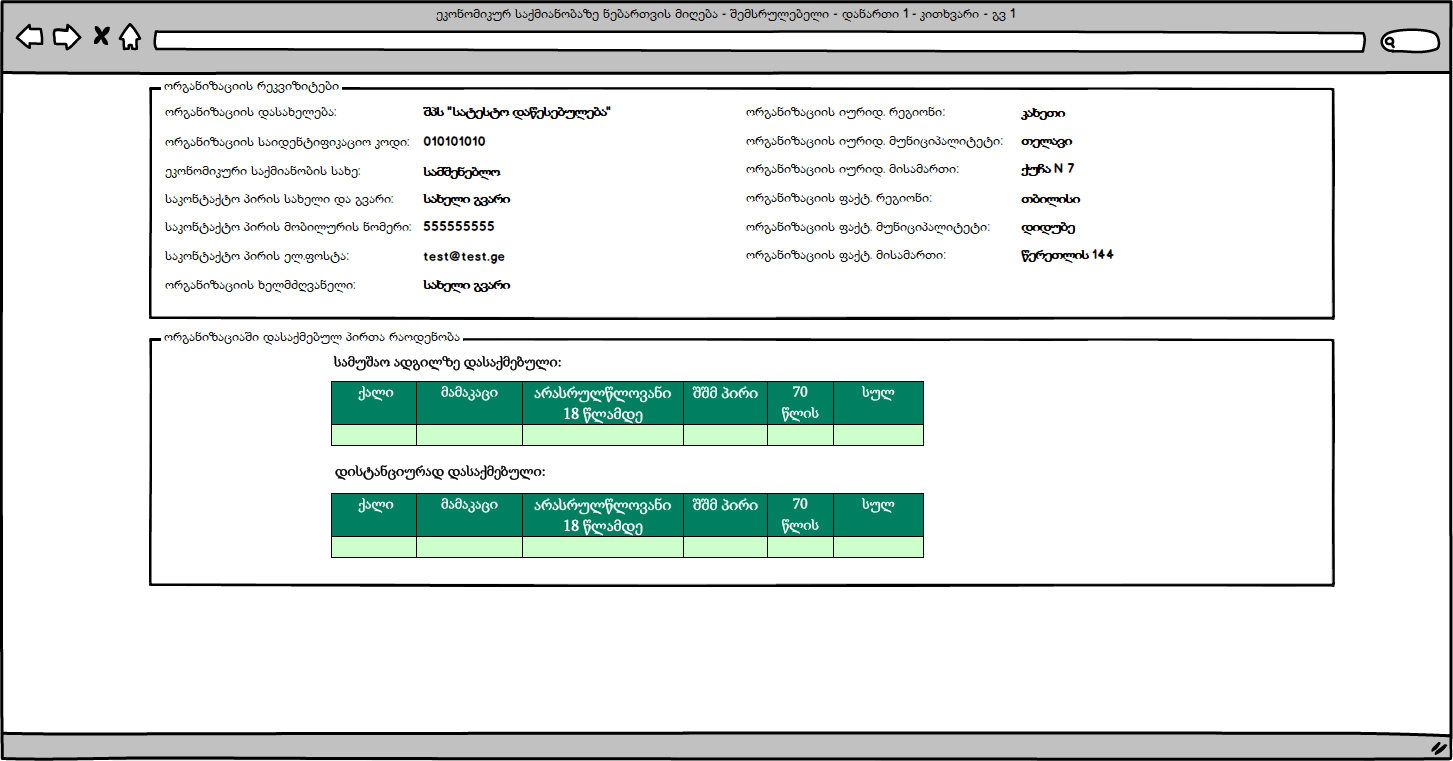Click the browser forward arrow
The height and width of the screenshot is (761, 1453).
click(x=66, y=38)
